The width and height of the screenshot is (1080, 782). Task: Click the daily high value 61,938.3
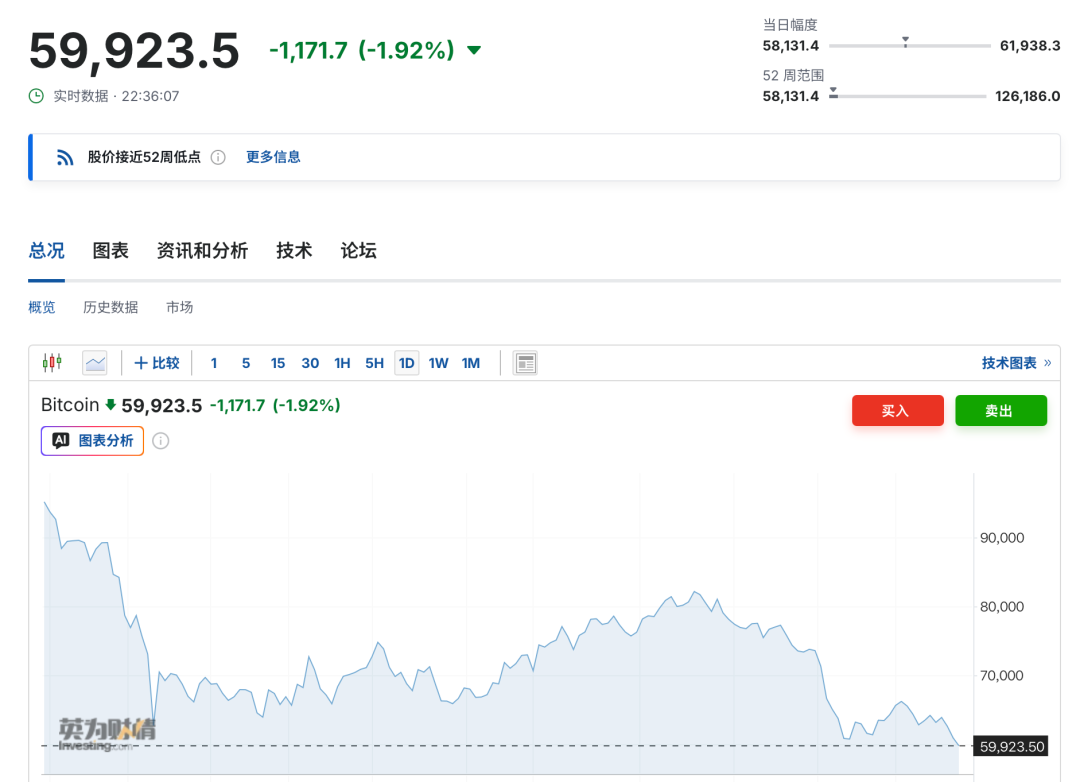(1030, 46)
